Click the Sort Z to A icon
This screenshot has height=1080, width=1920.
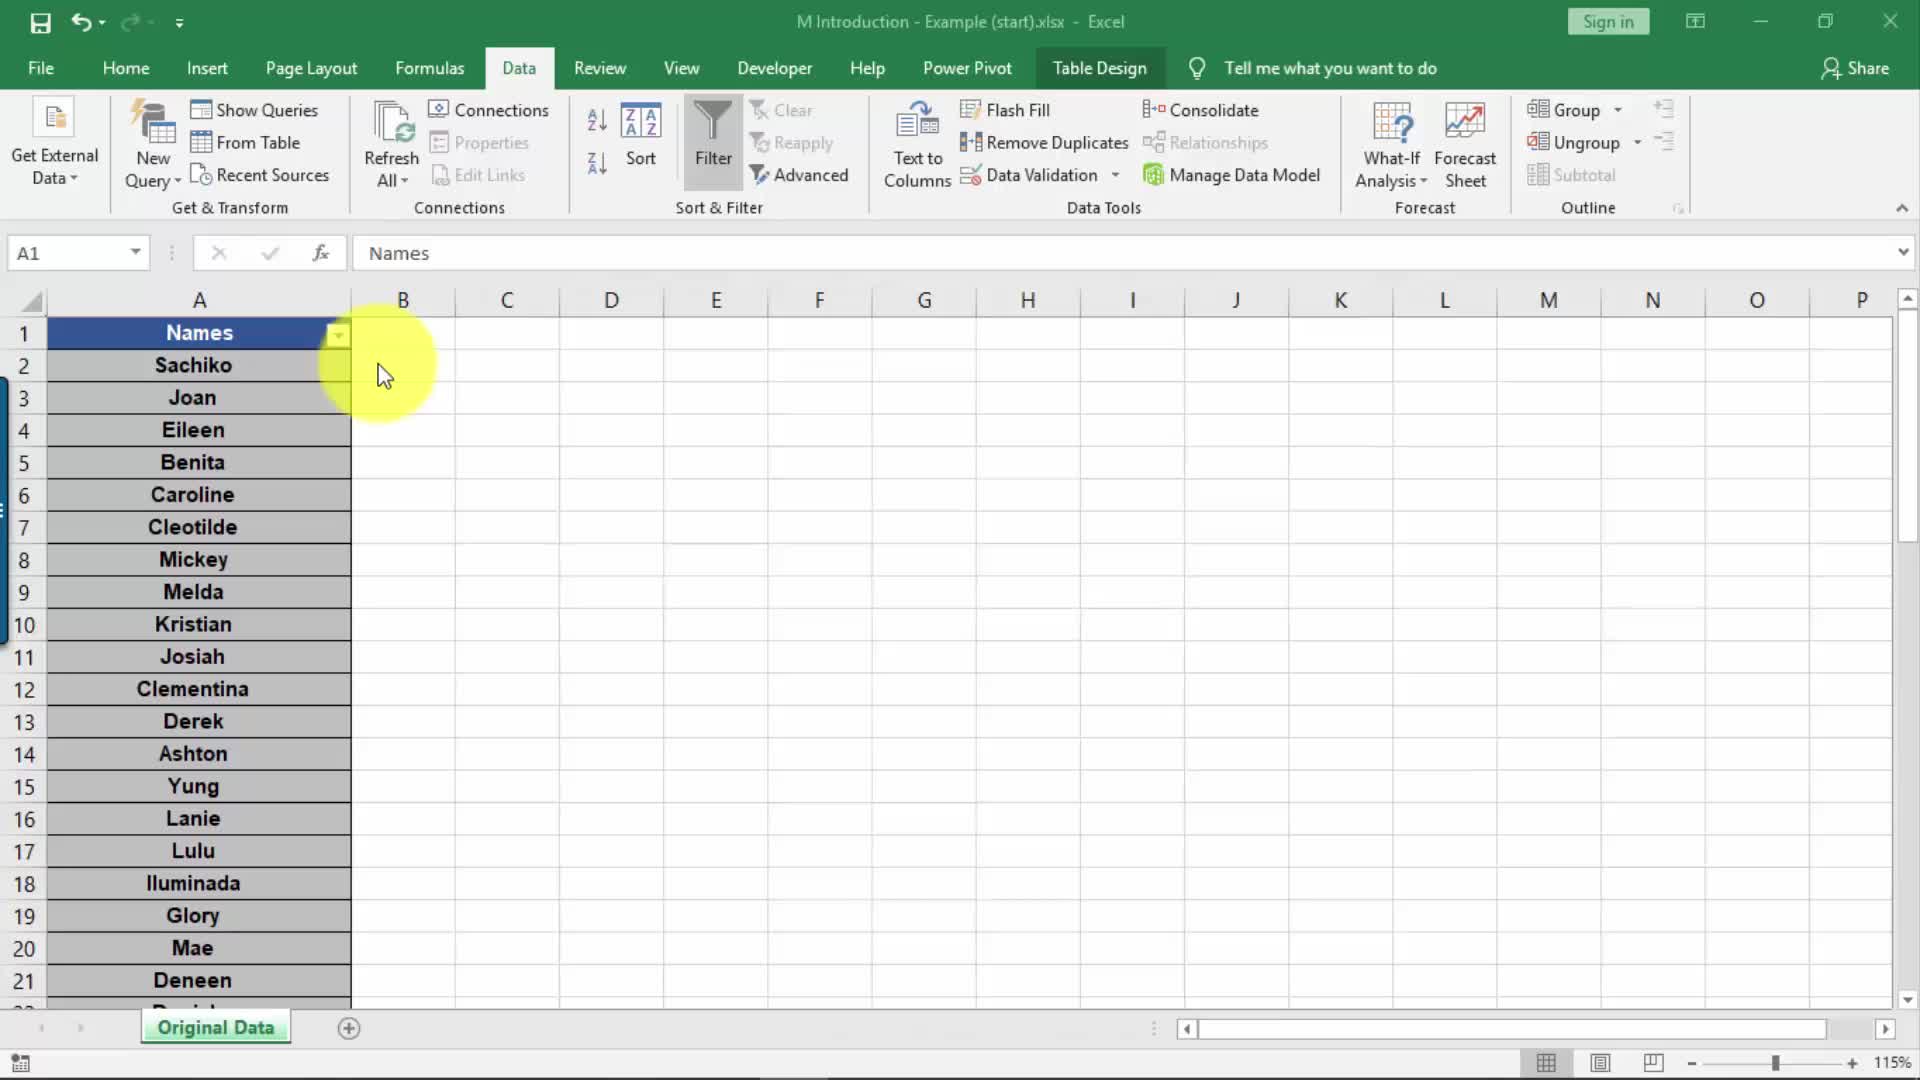click(597, 163)
